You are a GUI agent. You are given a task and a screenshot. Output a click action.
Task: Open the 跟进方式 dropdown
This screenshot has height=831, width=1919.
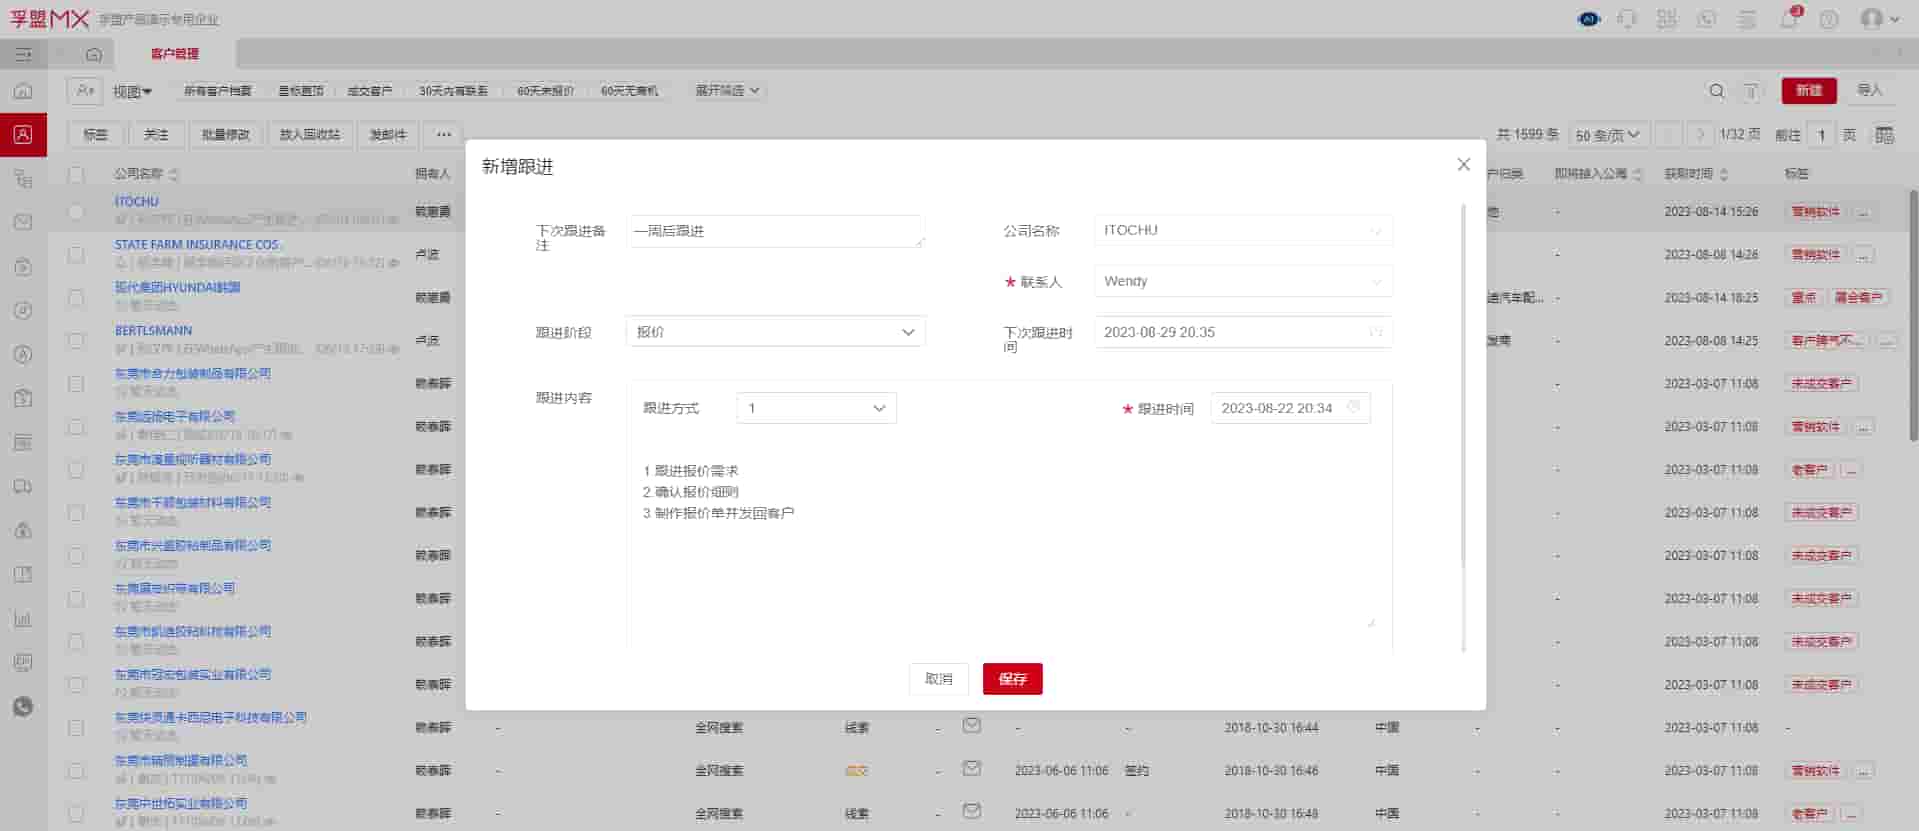(816, 408)
